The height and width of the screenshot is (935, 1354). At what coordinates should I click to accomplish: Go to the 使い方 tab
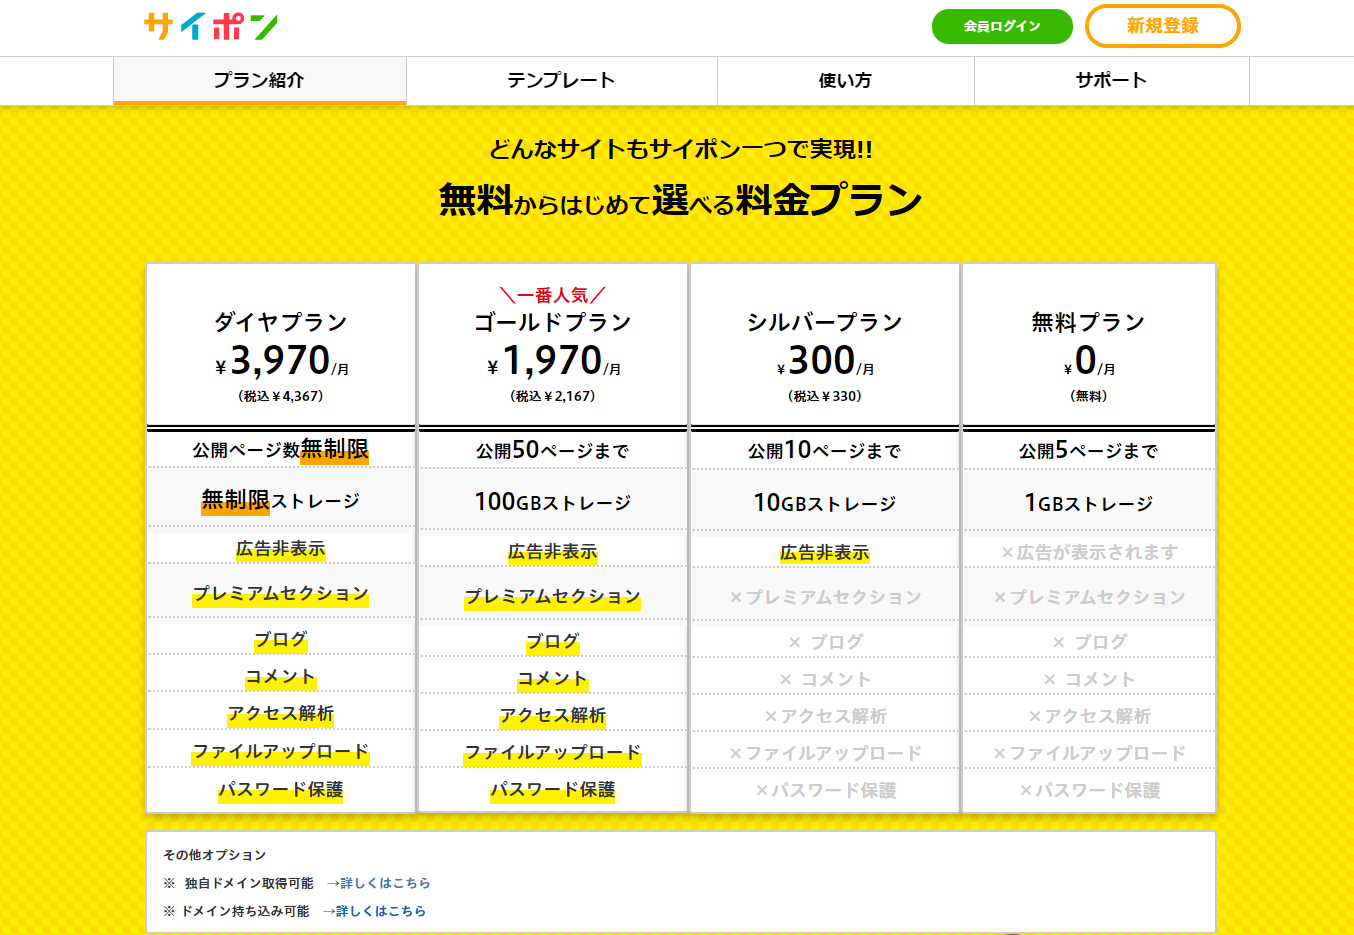pos(845,80)
